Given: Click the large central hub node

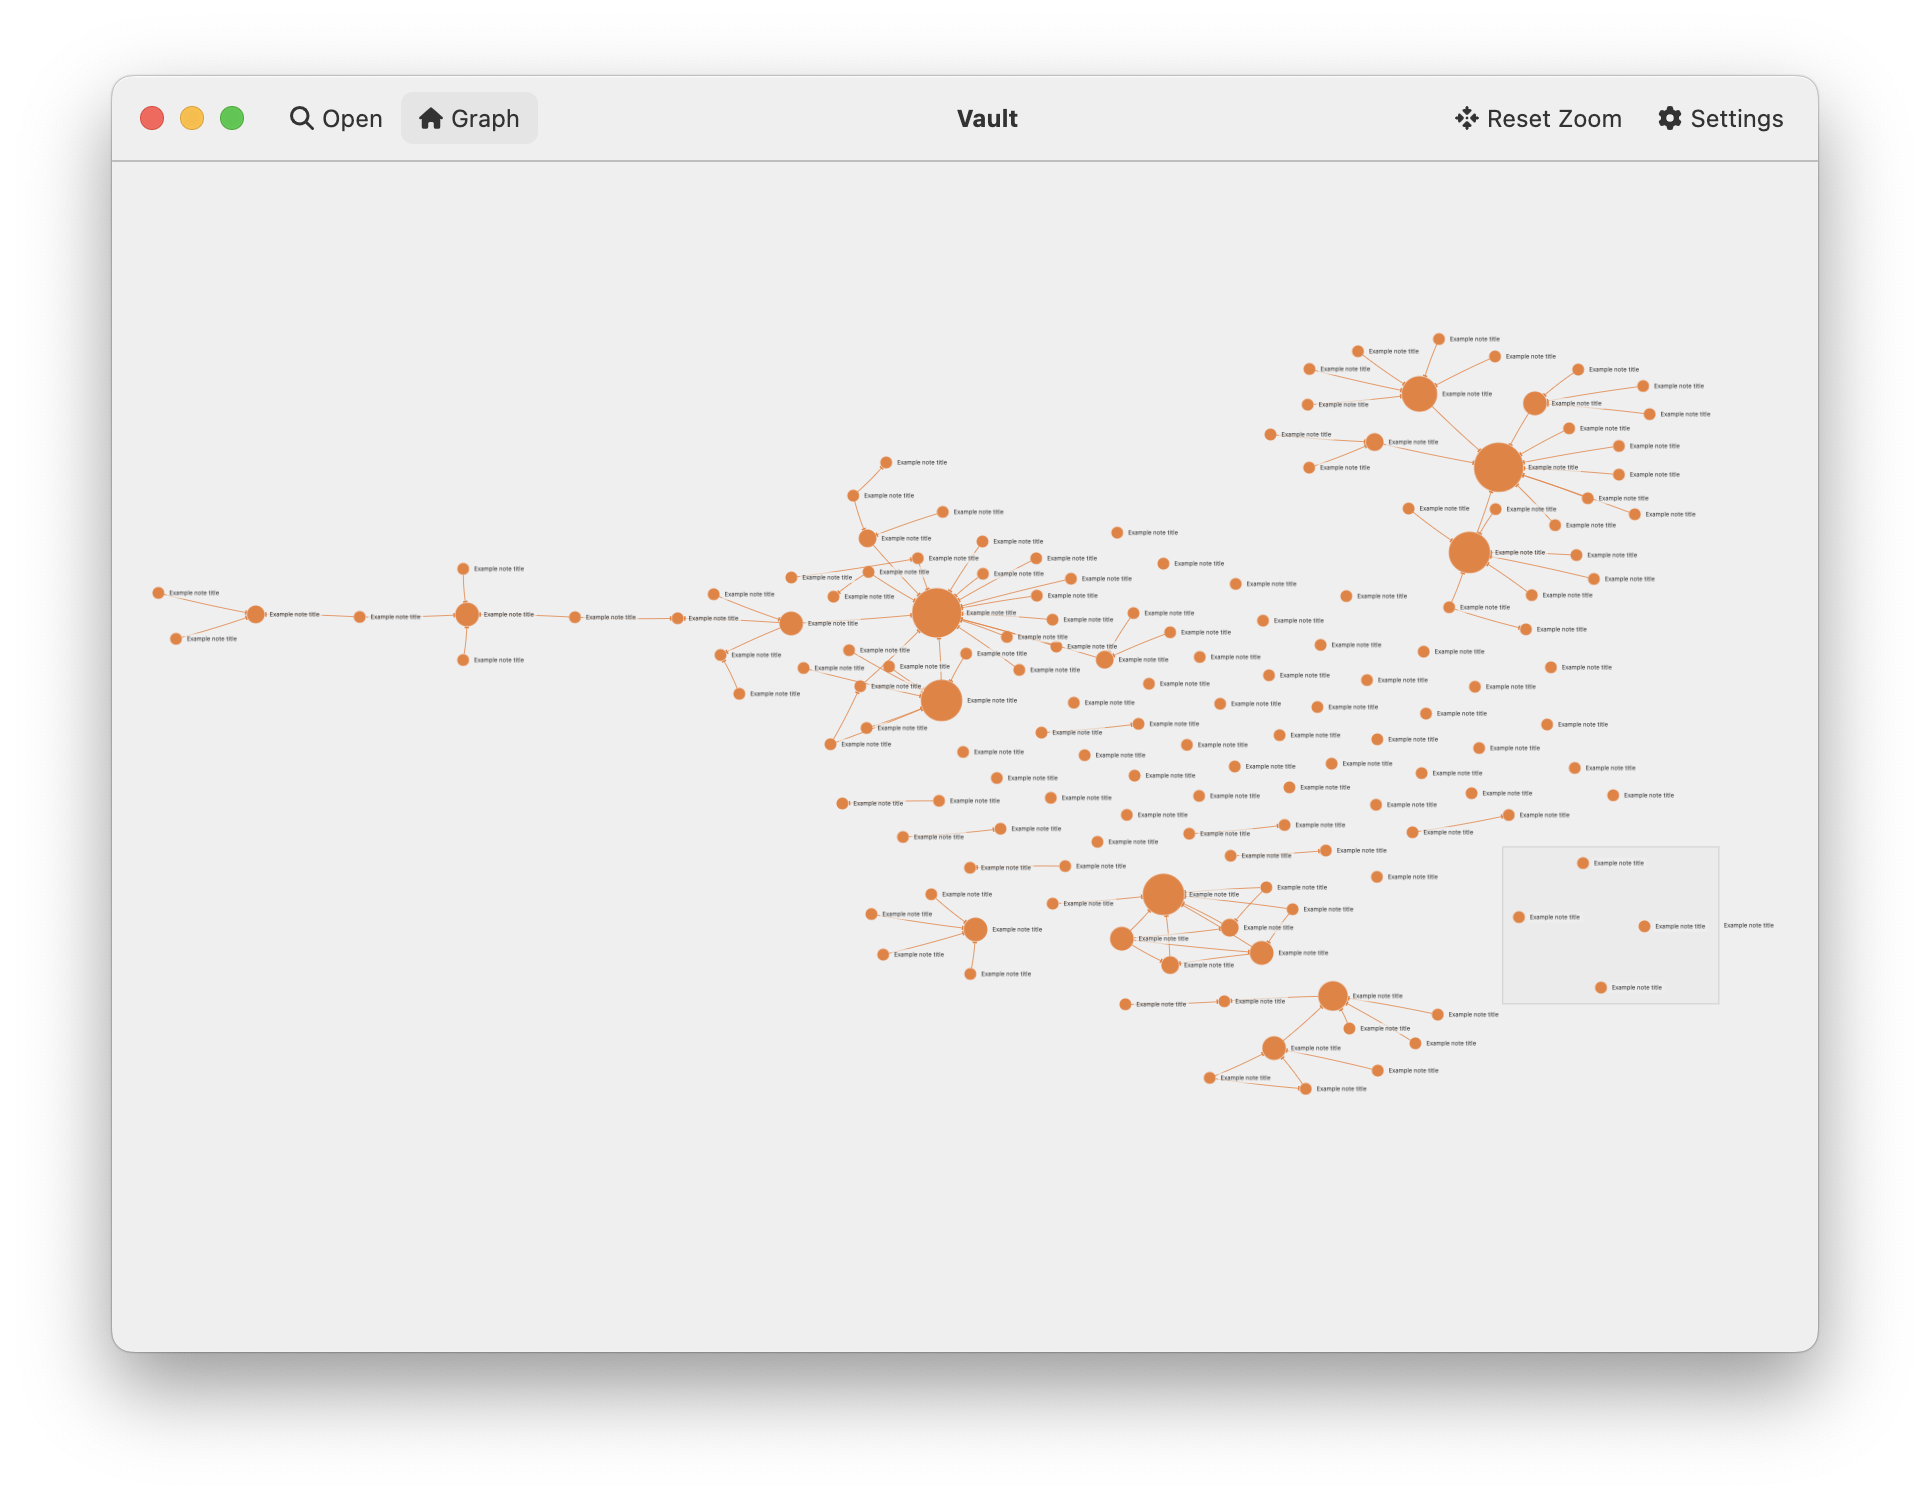Looking at the screenshot, I should [x=937, y=611].
